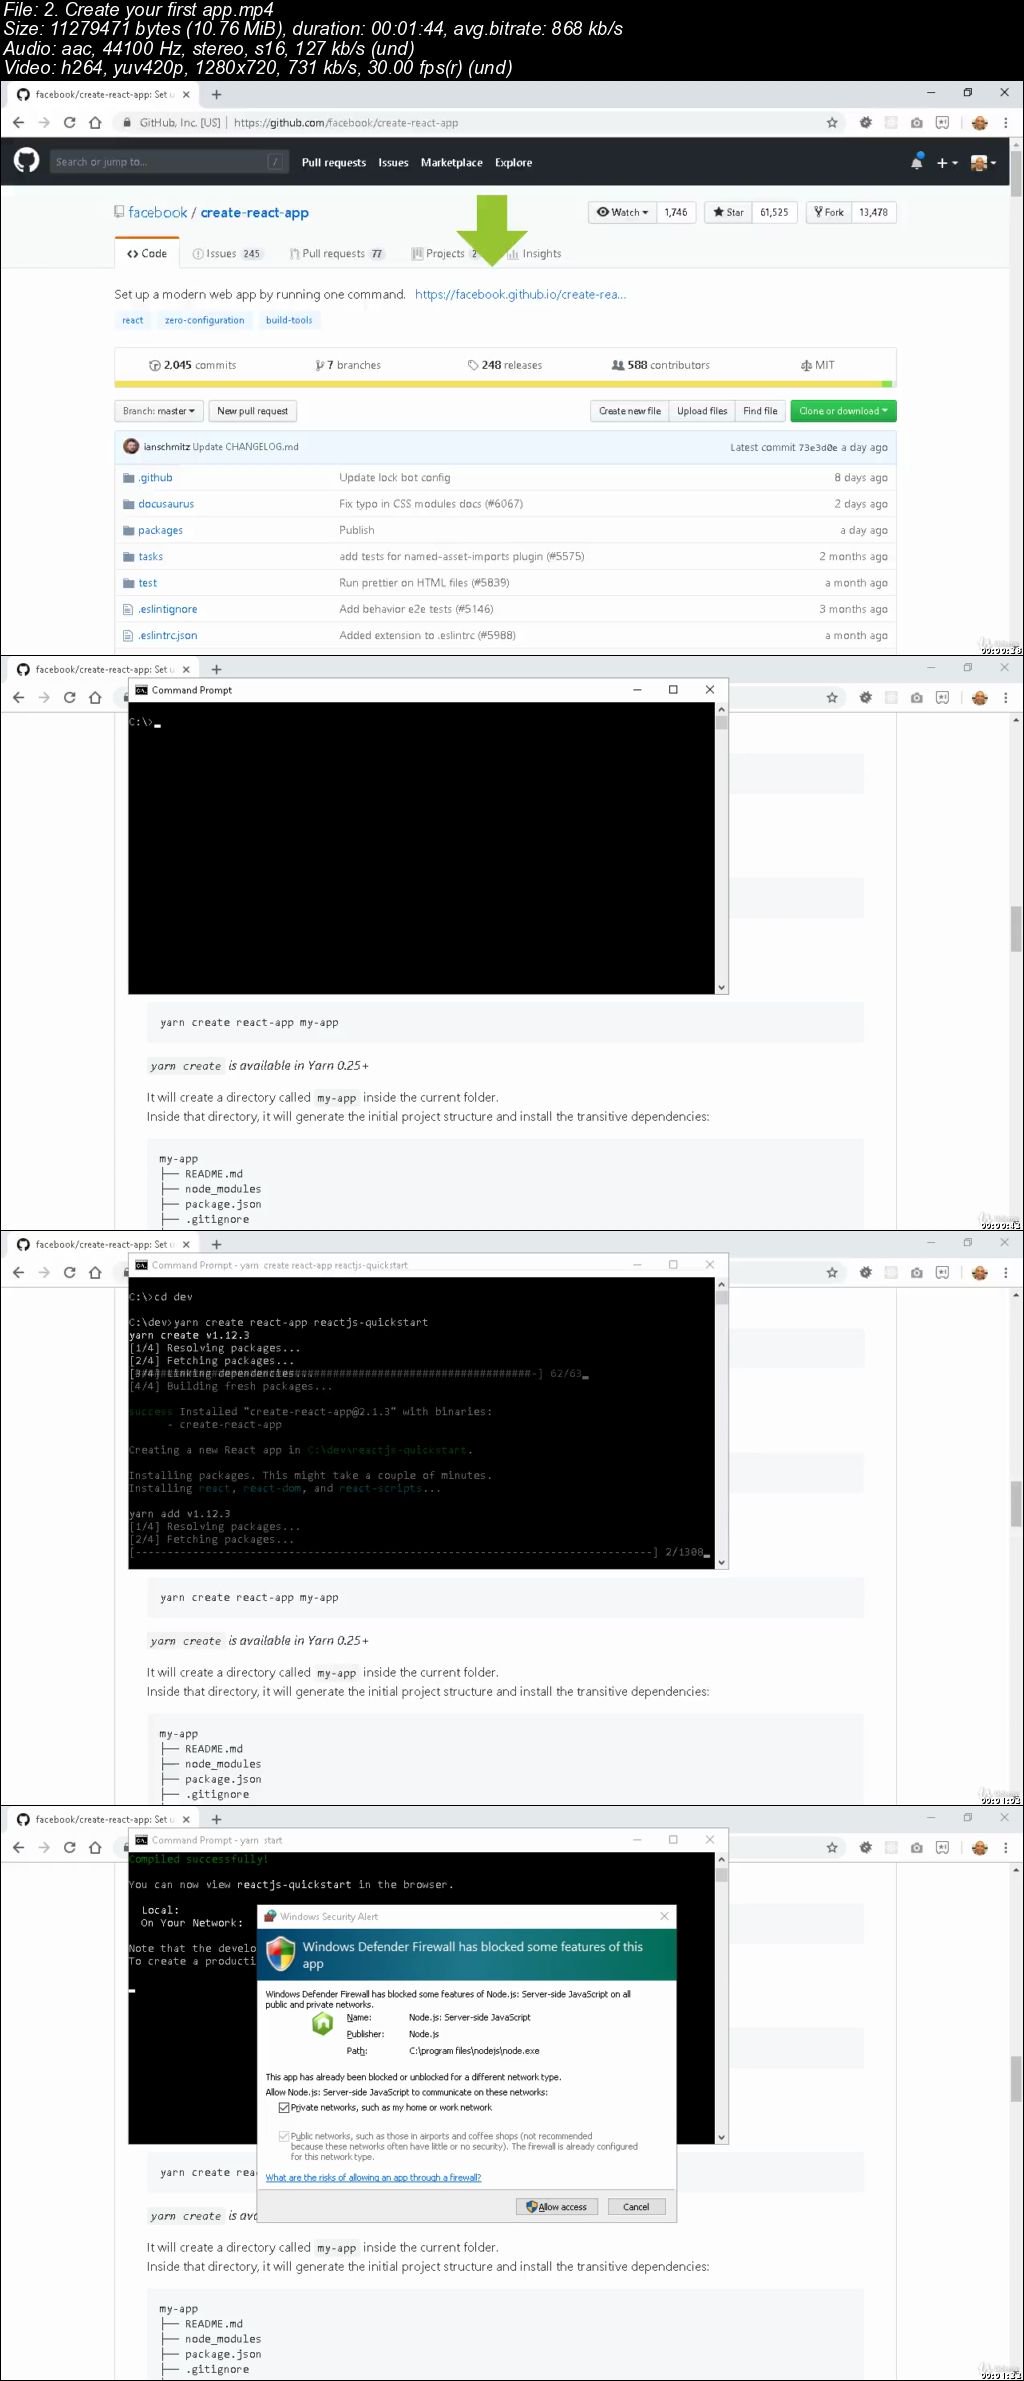Viewport: 1024px width, 2381px height.
Task: Open 7 branches link
Action: coord(348,365)
